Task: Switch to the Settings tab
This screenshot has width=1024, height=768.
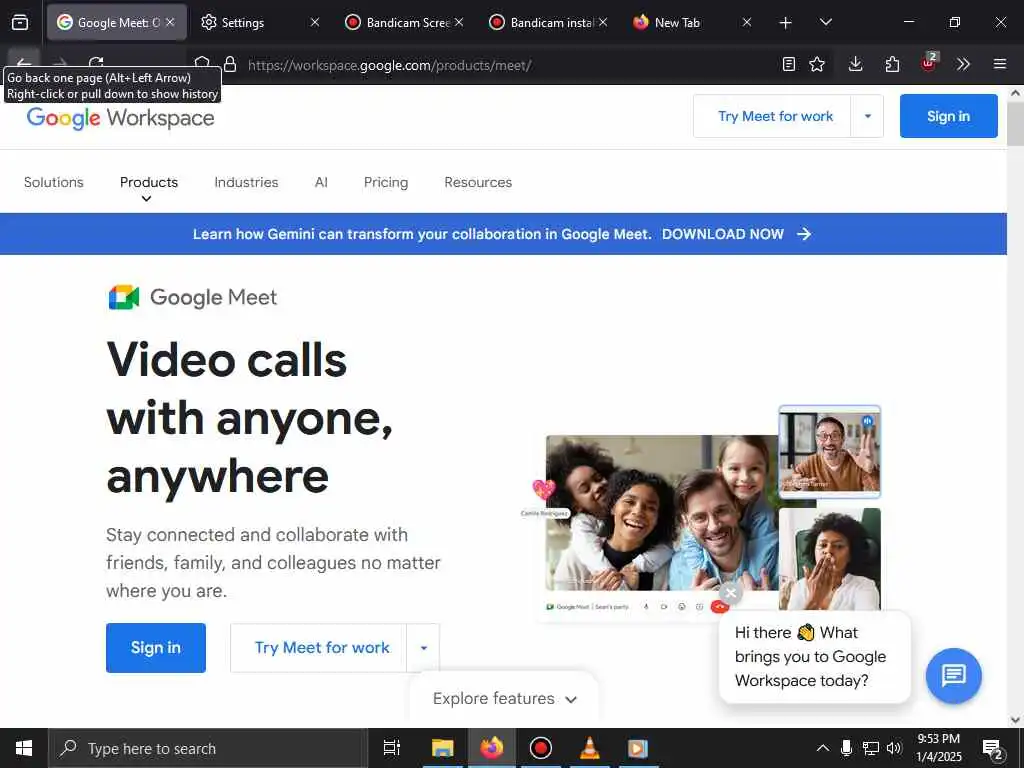Action: pos(250,23)
